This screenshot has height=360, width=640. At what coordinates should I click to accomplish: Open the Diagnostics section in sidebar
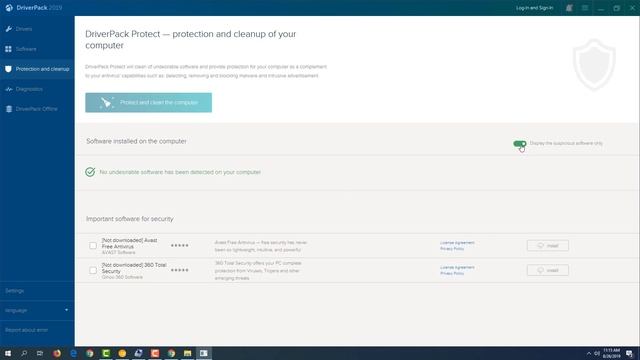coord(37,89)
